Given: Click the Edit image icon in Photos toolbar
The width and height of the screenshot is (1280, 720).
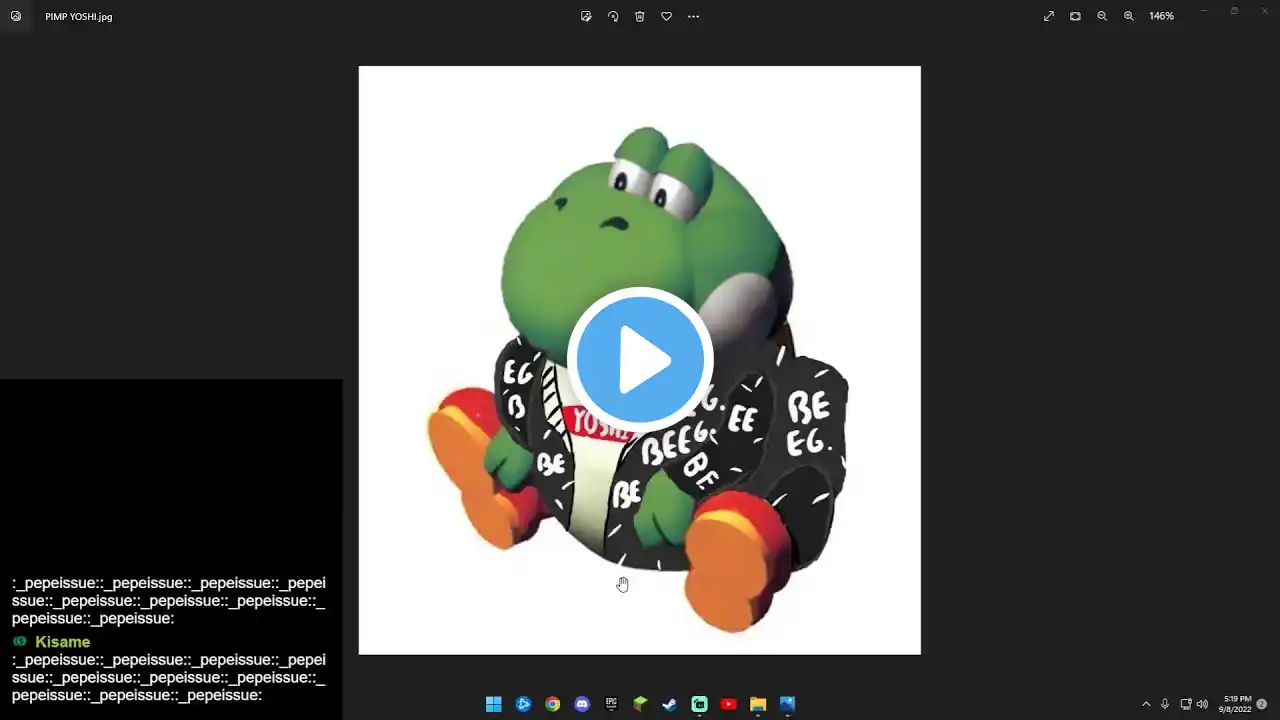Looking at the screenshot, I should click(x=586, y=16).
